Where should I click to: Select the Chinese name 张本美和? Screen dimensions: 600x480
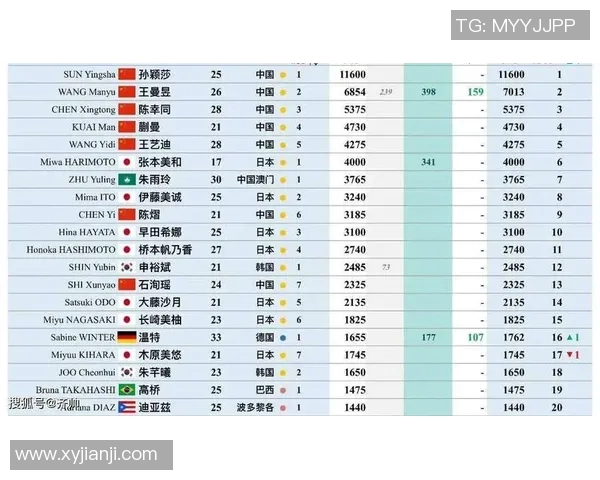(x=160, y=162)
